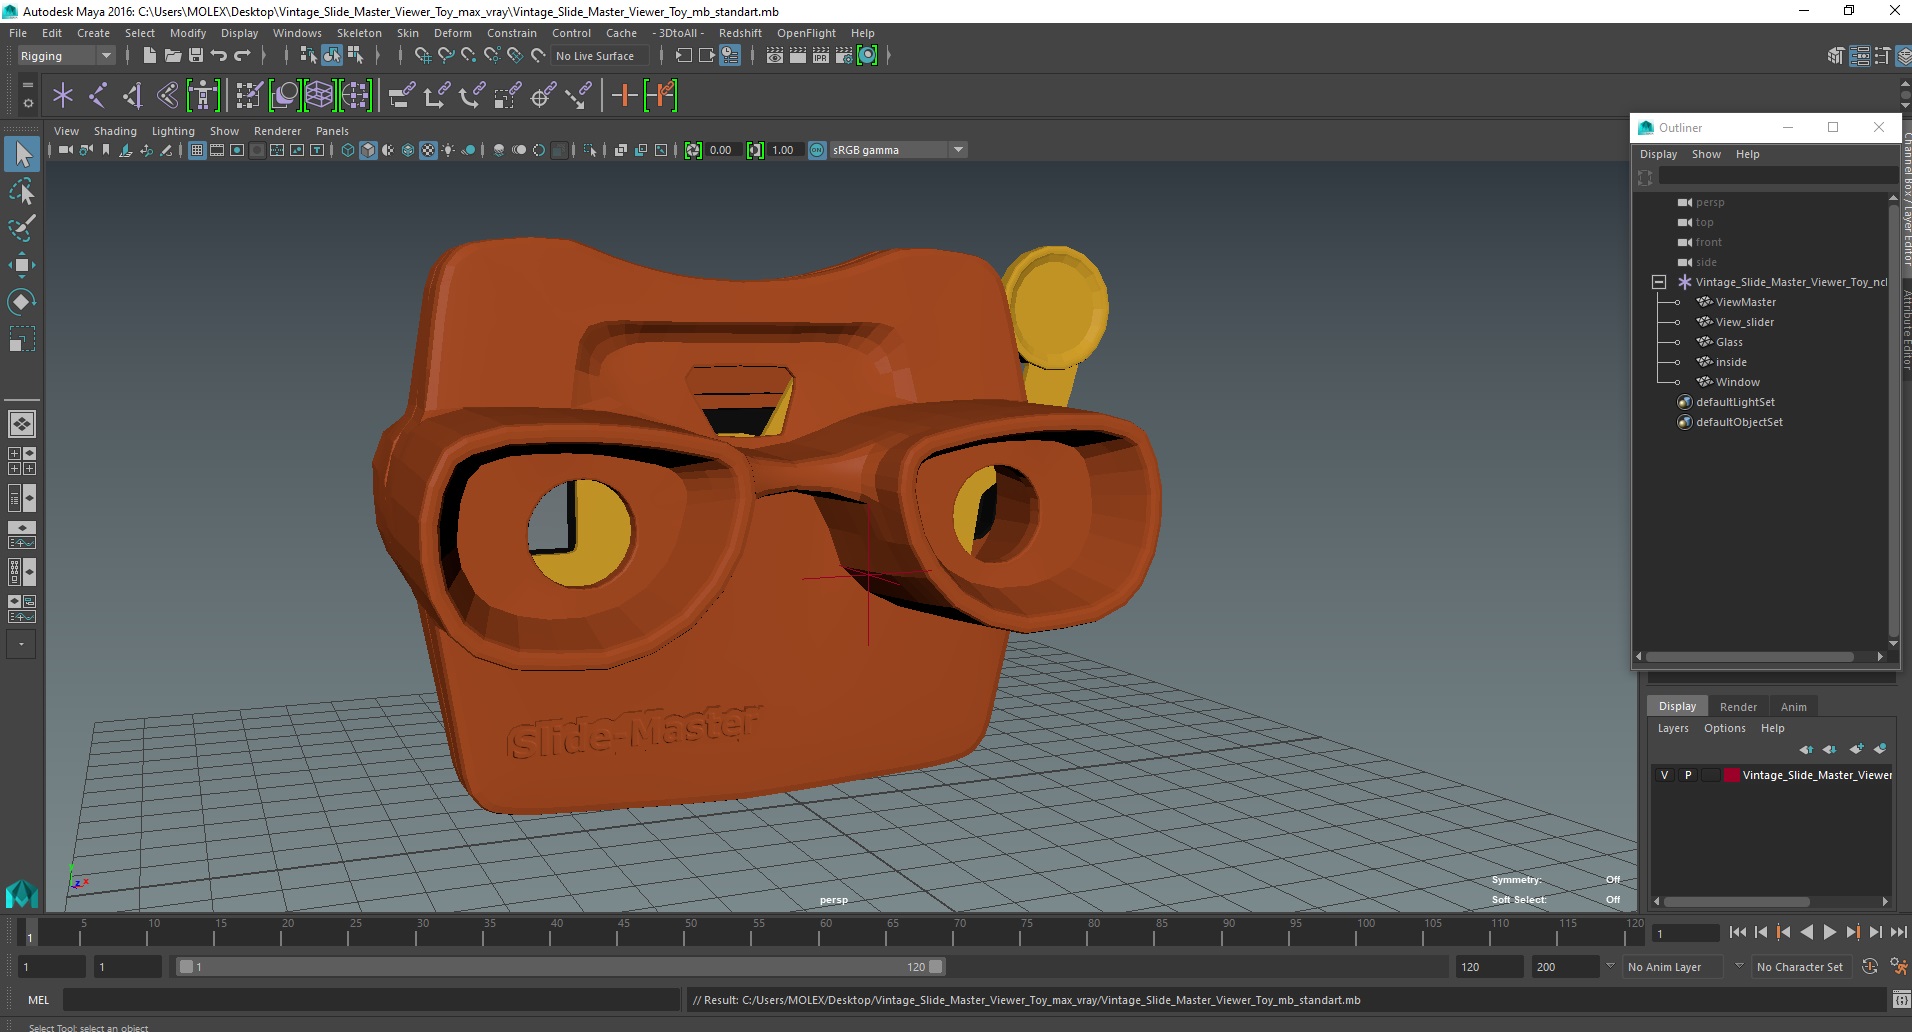The image size is (1912, 1032).
Task: Toggle textured display checker icon
Action: click(428, 150)
